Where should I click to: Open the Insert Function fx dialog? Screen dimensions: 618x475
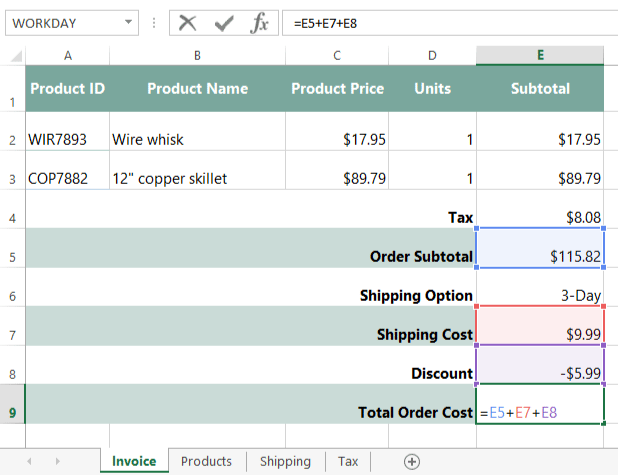pyautogui.click(x=258, y=22)
